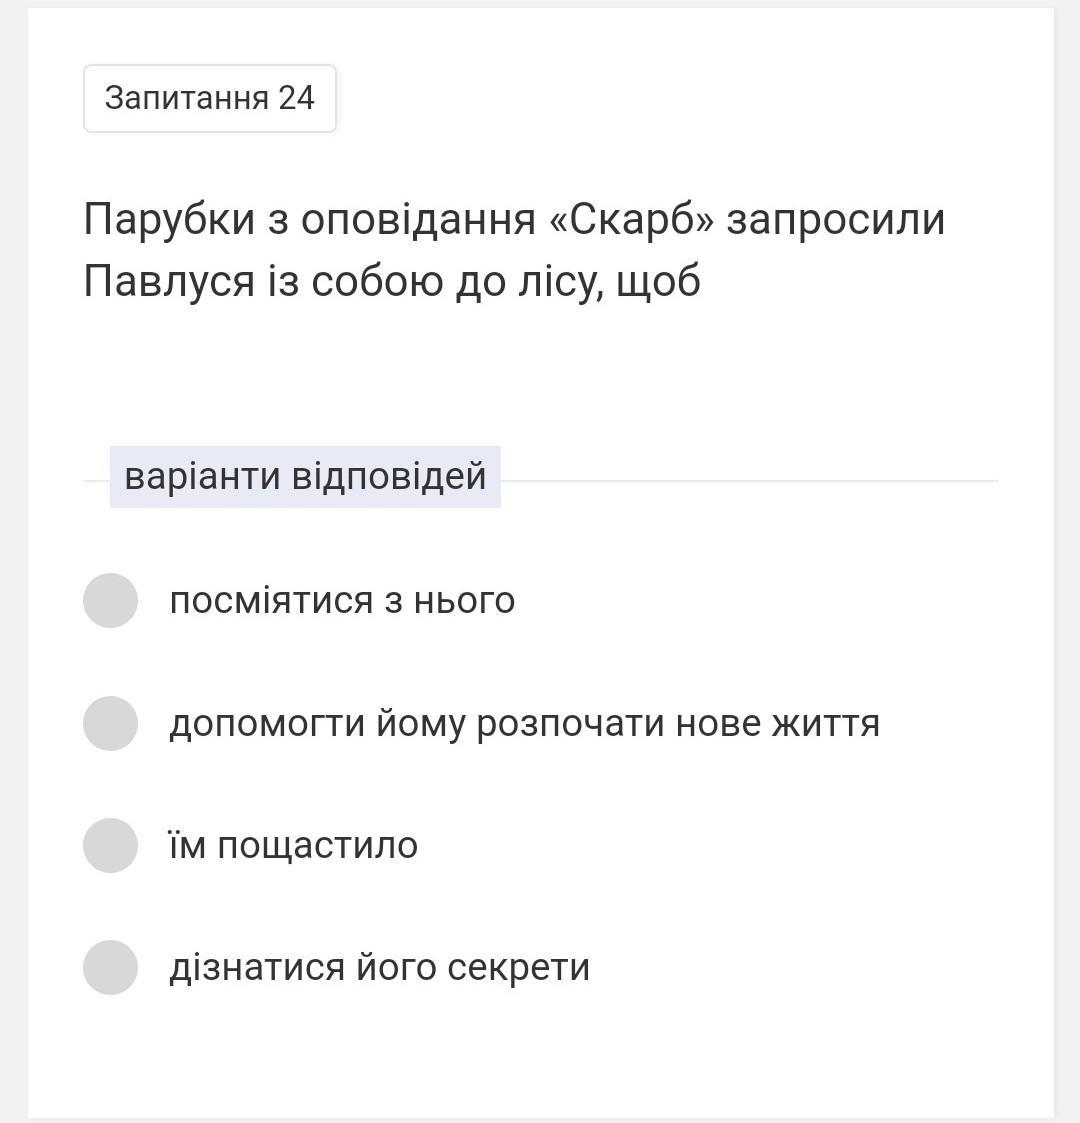Tick the radio circle for "дізнатися його секрети"
The height and width of the screenshot is (1123, 1080).
(110, 967)
